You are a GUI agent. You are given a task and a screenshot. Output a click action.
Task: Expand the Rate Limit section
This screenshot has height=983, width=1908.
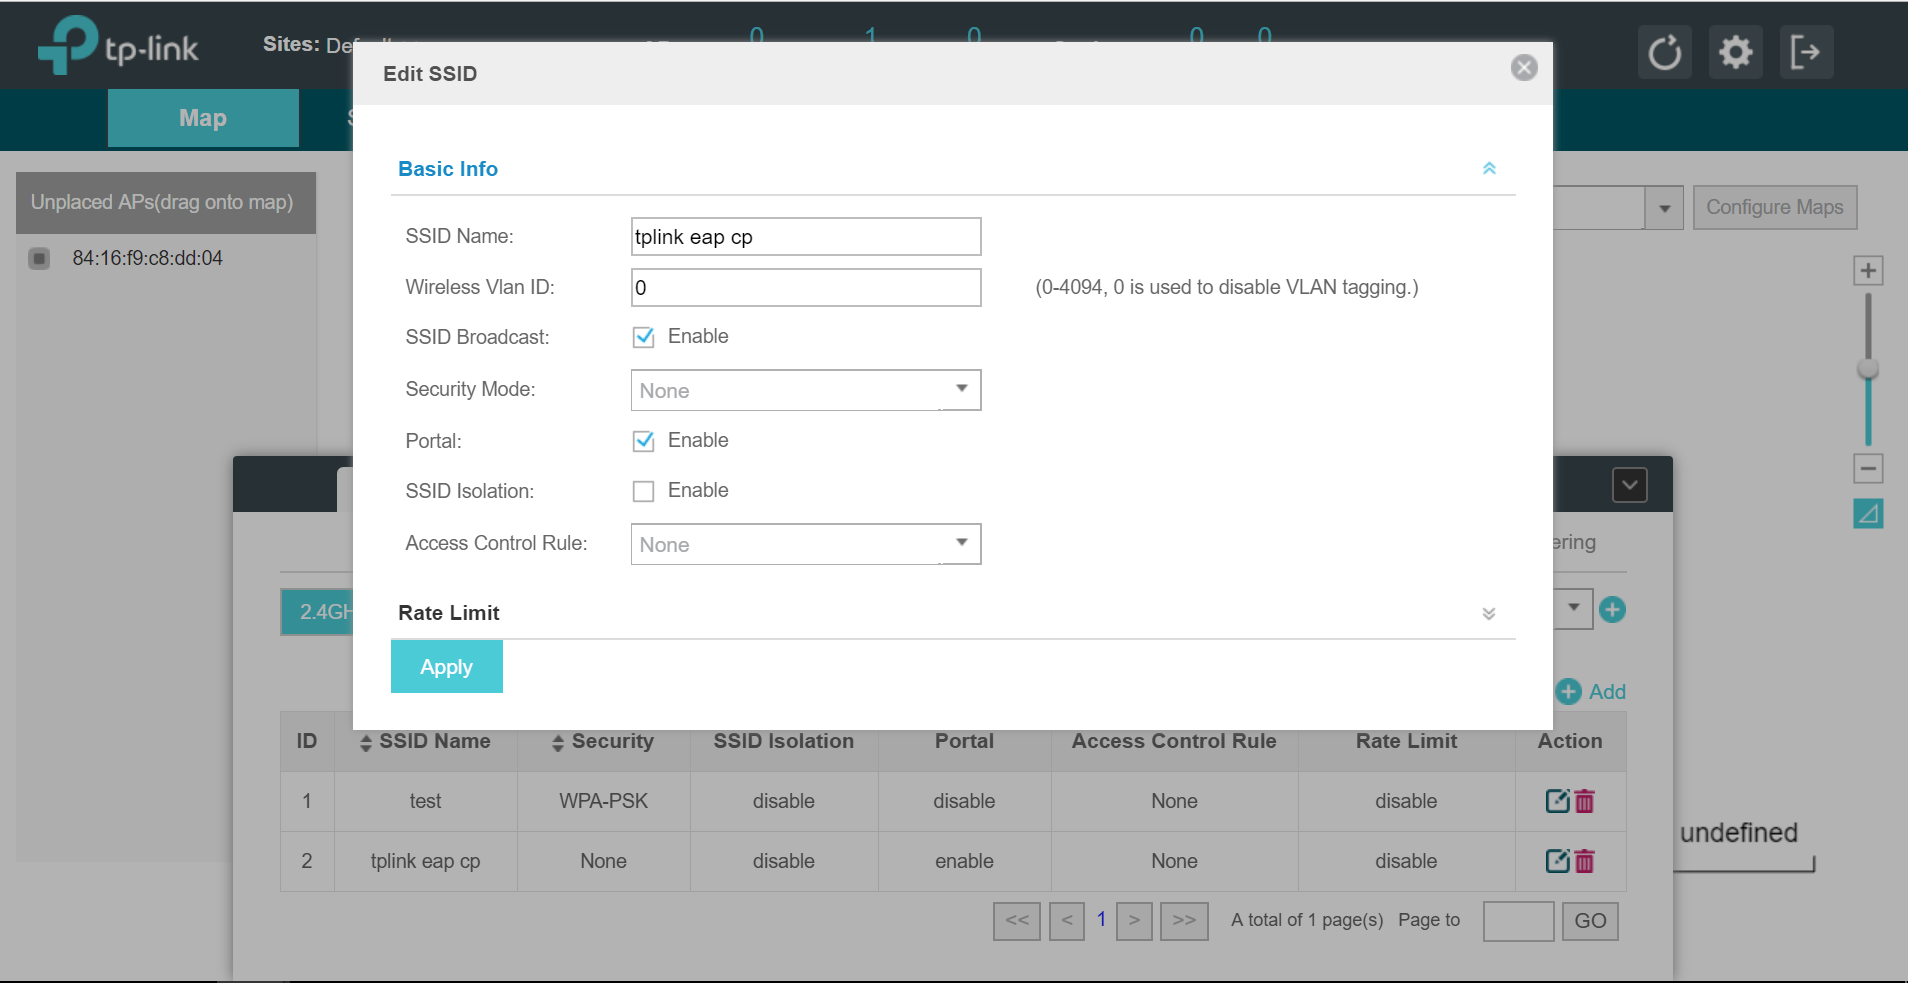(x=1489, y=613)
